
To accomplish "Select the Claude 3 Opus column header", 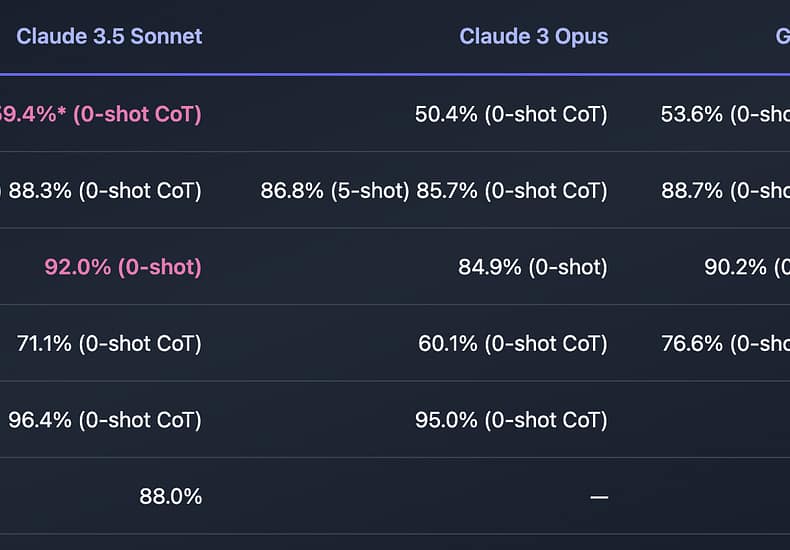I will (x=534, y=36).
